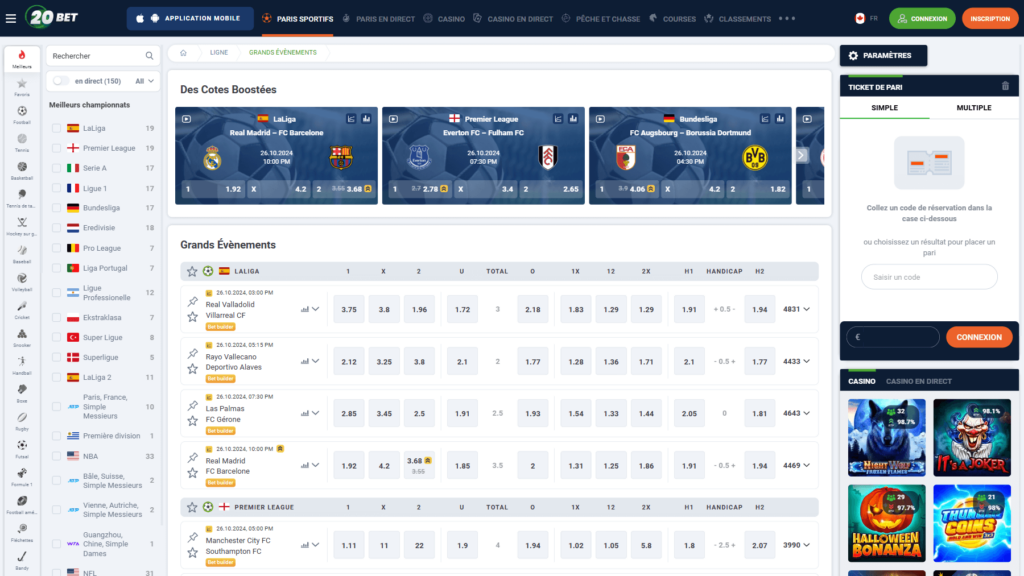Toggle the en direct switch
This screenshot has width=1024, height=576.
[61, 81]
